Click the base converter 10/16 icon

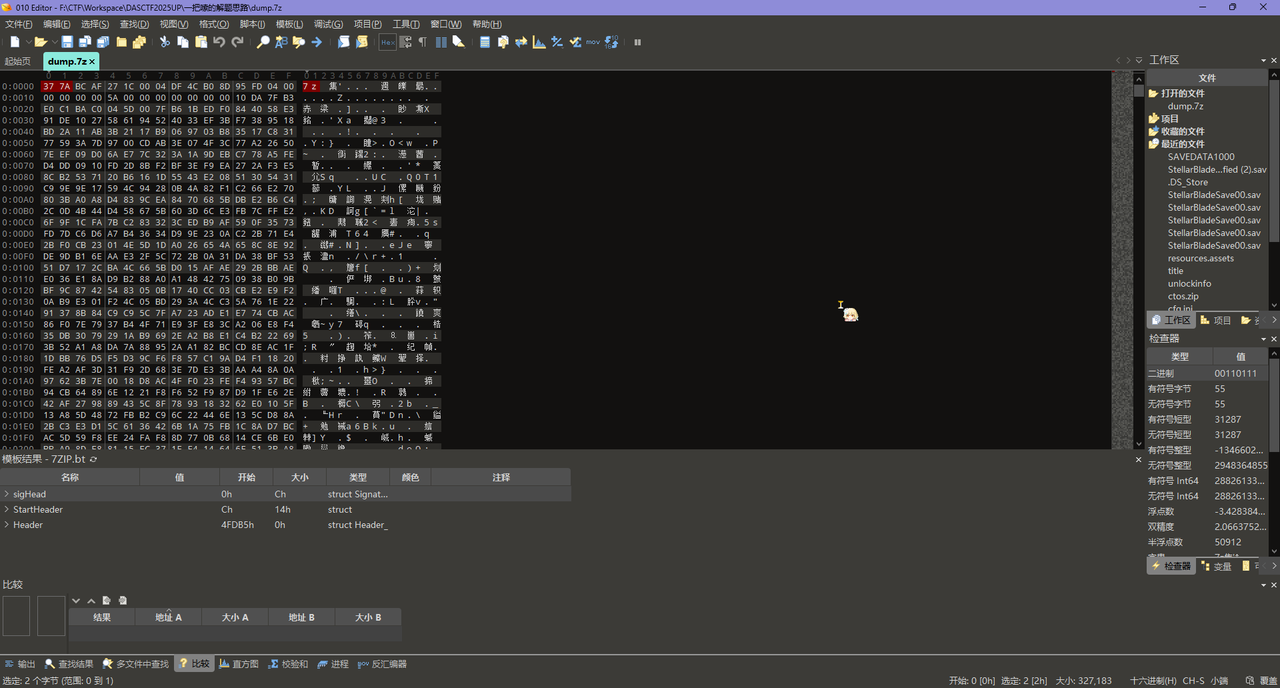click(x=611, y=42)
